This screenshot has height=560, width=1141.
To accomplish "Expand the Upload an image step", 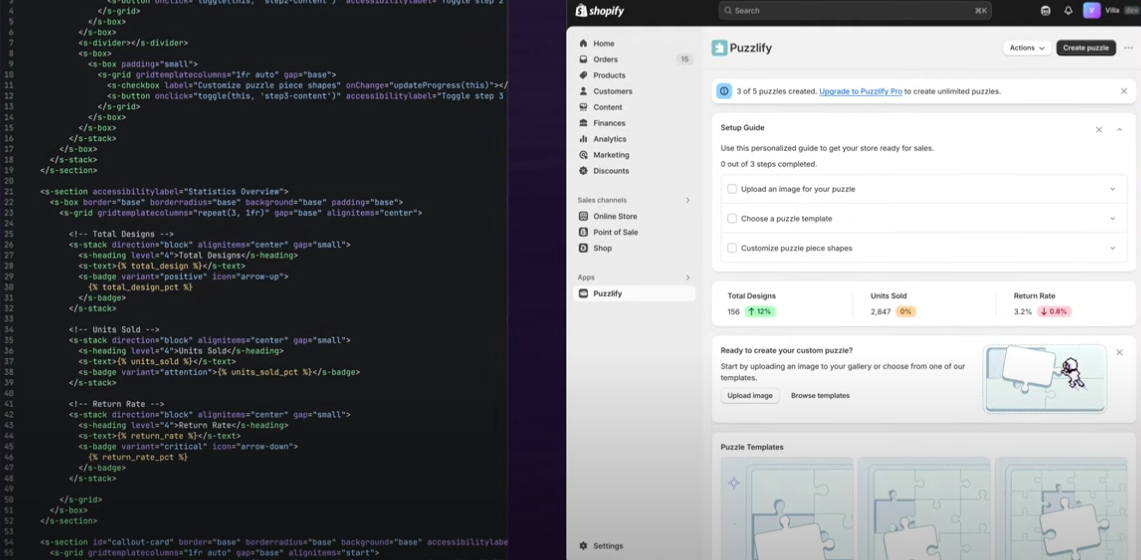I will coord(1112,189).
